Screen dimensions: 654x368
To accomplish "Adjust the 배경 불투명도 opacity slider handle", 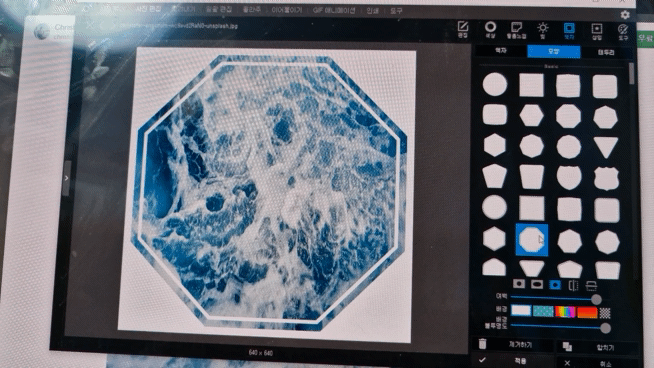I will pyautogui.click(x=605, y=328).
